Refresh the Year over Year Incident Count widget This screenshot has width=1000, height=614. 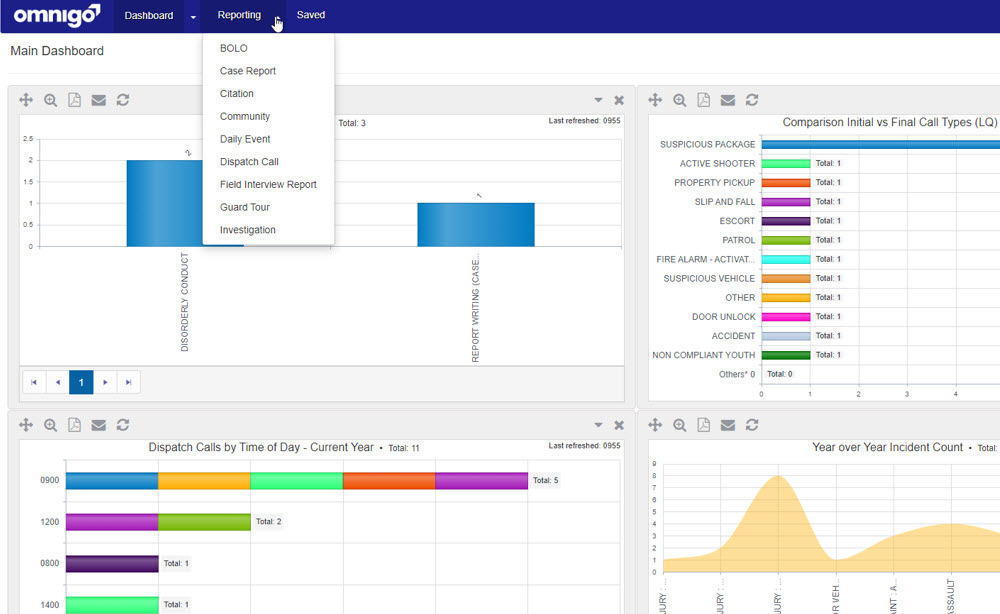point(751,425)
